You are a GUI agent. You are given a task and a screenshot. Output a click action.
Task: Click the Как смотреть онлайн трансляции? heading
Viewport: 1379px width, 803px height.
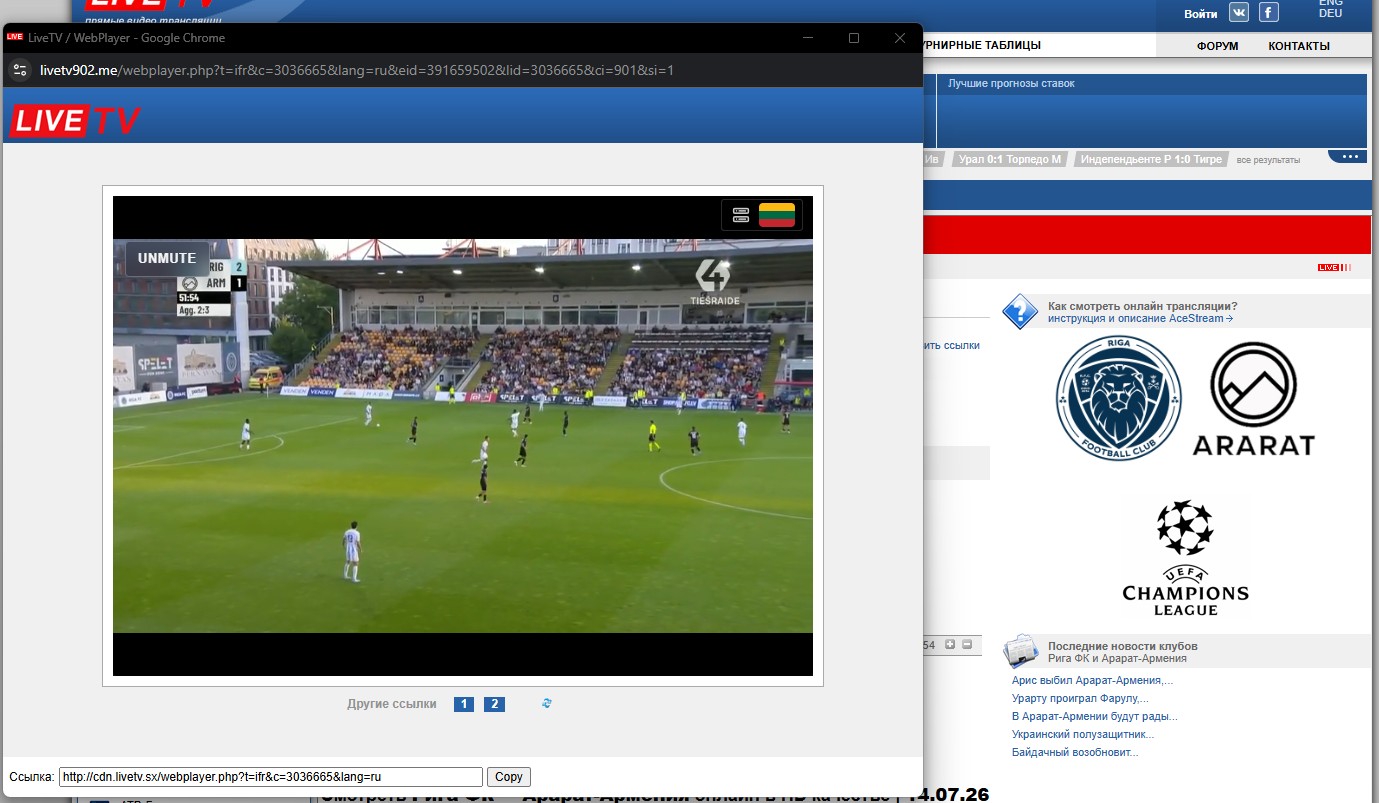[1142, 306]
